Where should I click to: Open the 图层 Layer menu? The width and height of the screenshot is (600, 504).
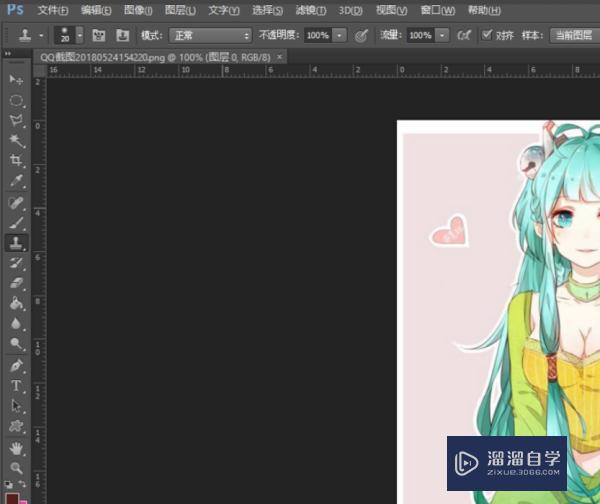tap(180, 10)
